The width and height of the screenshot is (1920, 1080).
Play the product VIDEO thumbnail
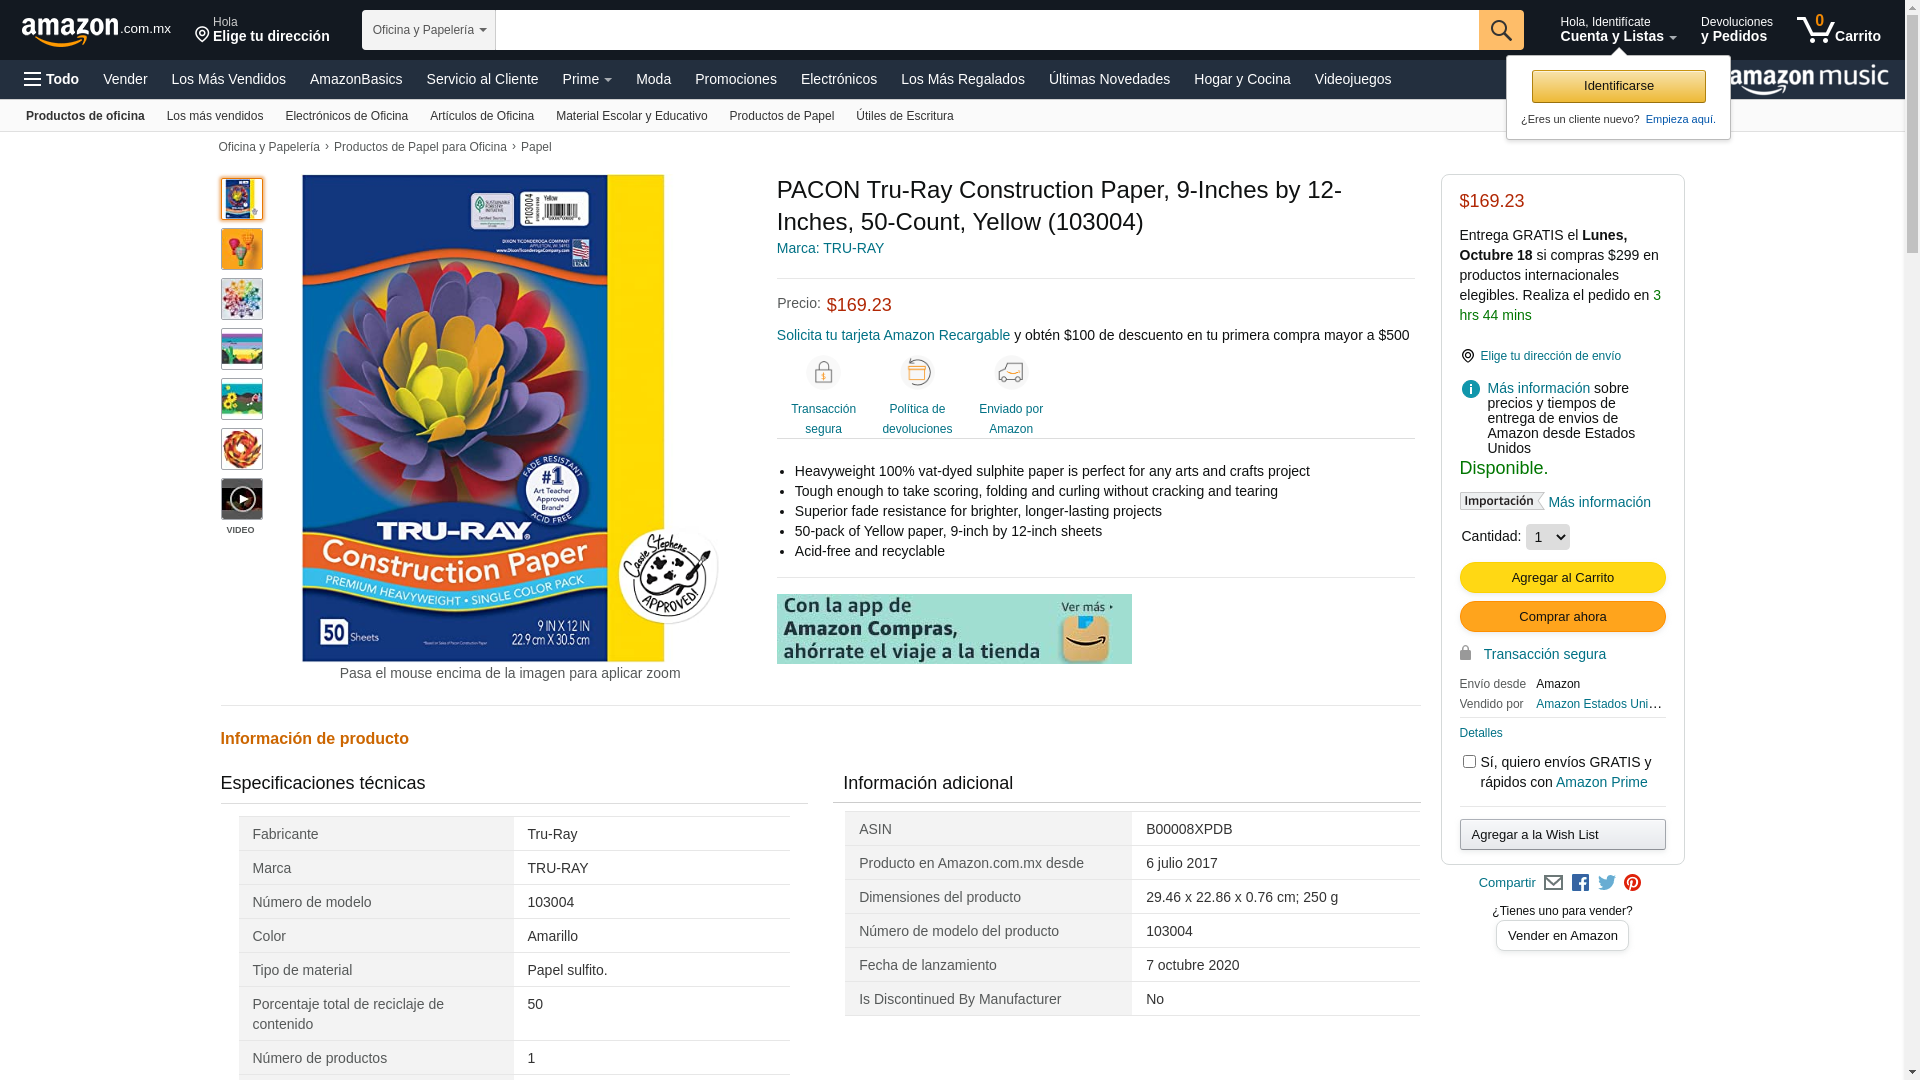[241, 499]
